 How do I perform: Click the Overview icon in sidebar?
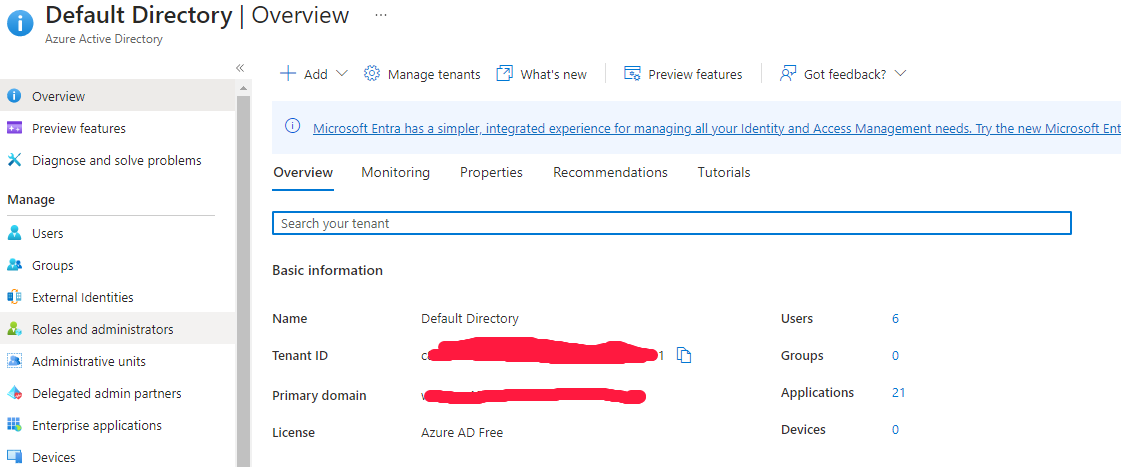coord(14,96)
